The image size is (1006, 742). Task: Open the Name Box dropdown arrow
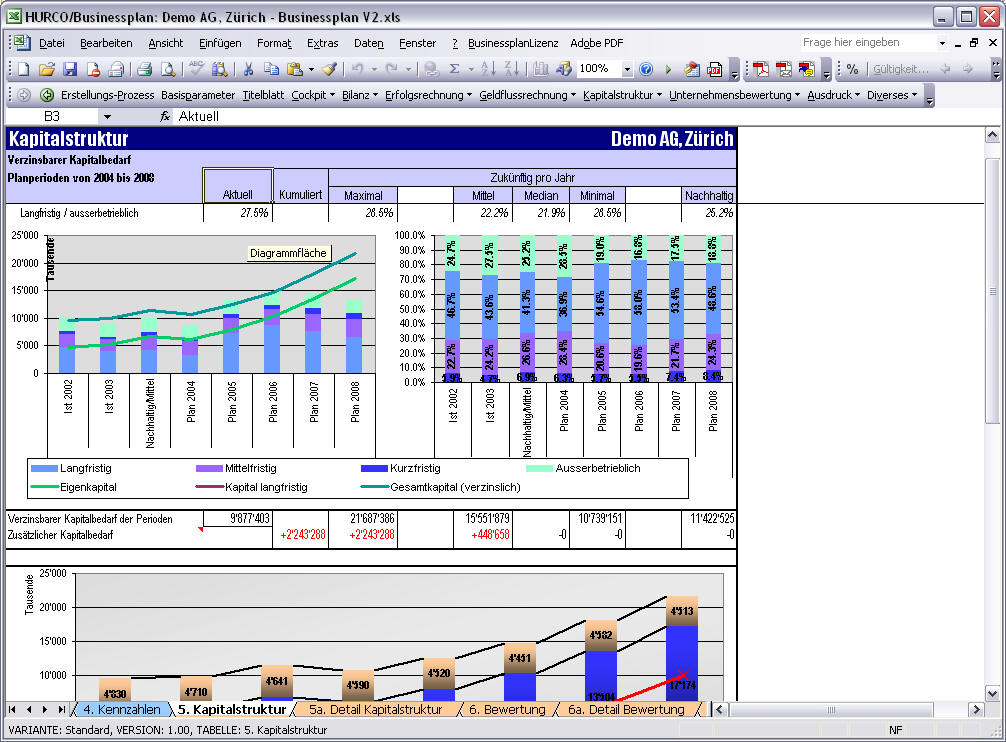107,117
